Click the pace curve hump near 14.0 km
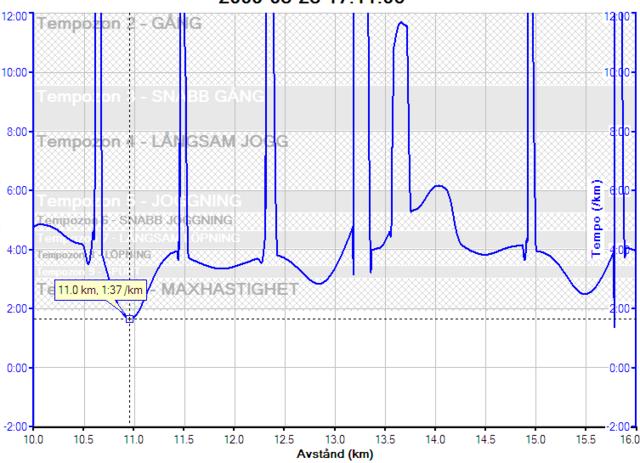This screenshot has width=640, height=463. pyautogui.click(x=439, y=186)
